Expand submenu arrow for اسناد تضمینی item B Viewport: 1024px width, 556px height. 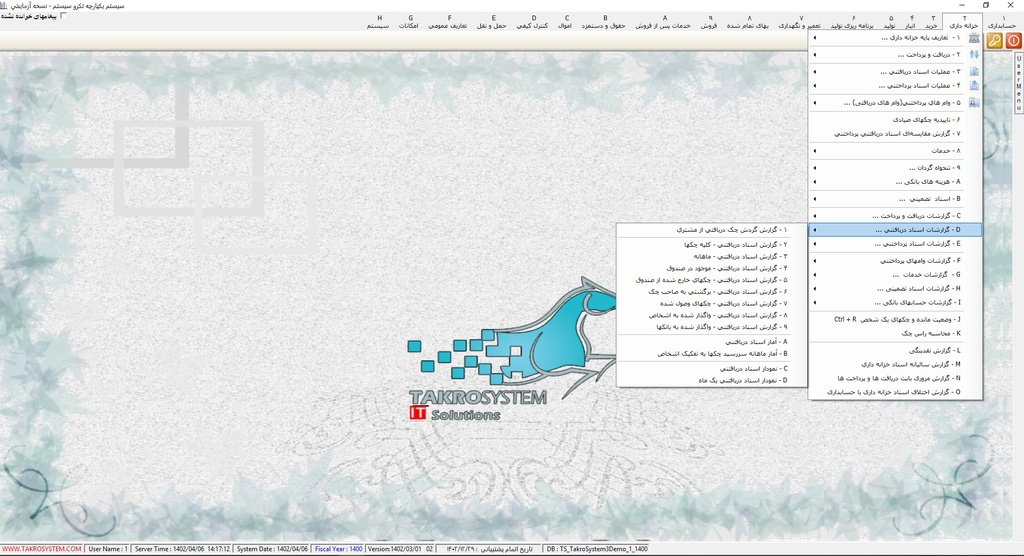[x=815, y=199]
